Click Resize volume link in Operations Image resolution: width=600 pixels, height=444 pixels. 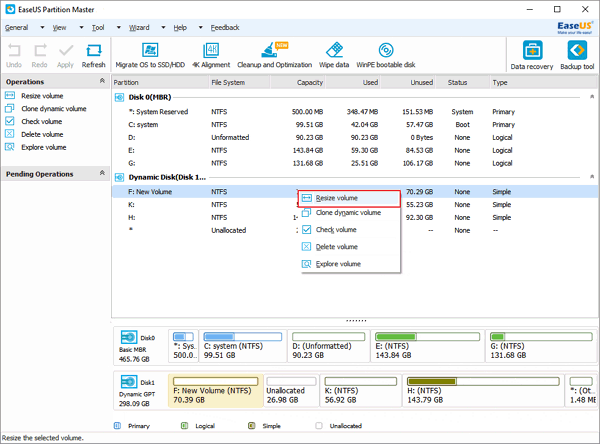click(x=42, y=96)
